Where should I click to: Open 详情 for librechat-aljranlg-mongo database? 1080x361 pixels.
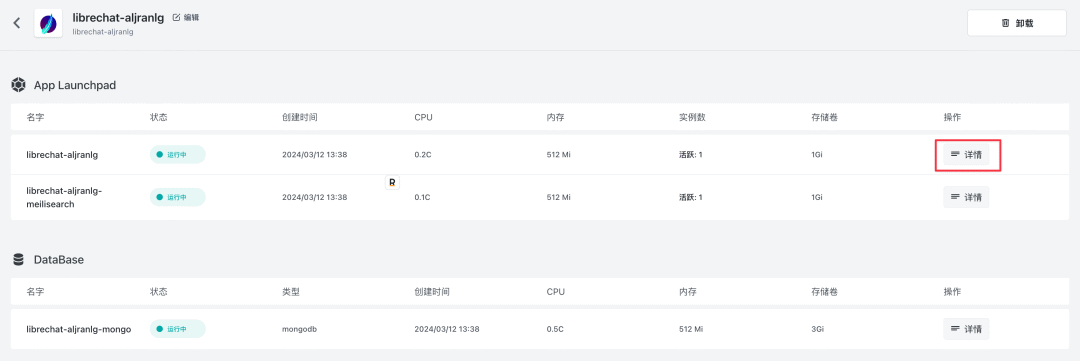pyautogui.click(x=966, y=329)
